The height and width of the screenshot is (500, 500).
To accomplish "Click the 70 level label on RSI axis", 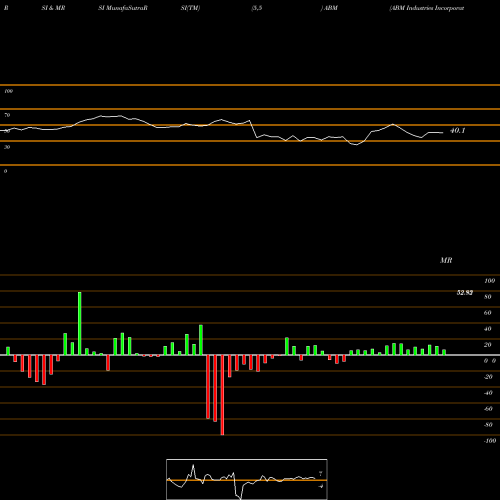I will pos(7,115).
